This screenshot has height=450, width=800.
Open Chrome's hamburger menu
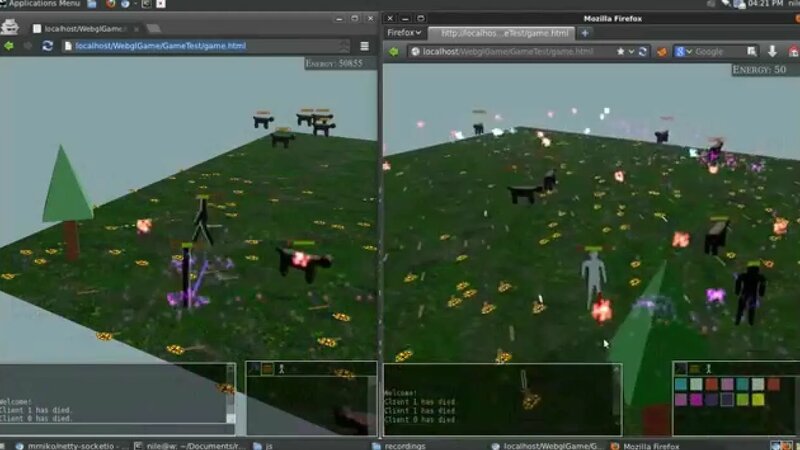[364, 46]
